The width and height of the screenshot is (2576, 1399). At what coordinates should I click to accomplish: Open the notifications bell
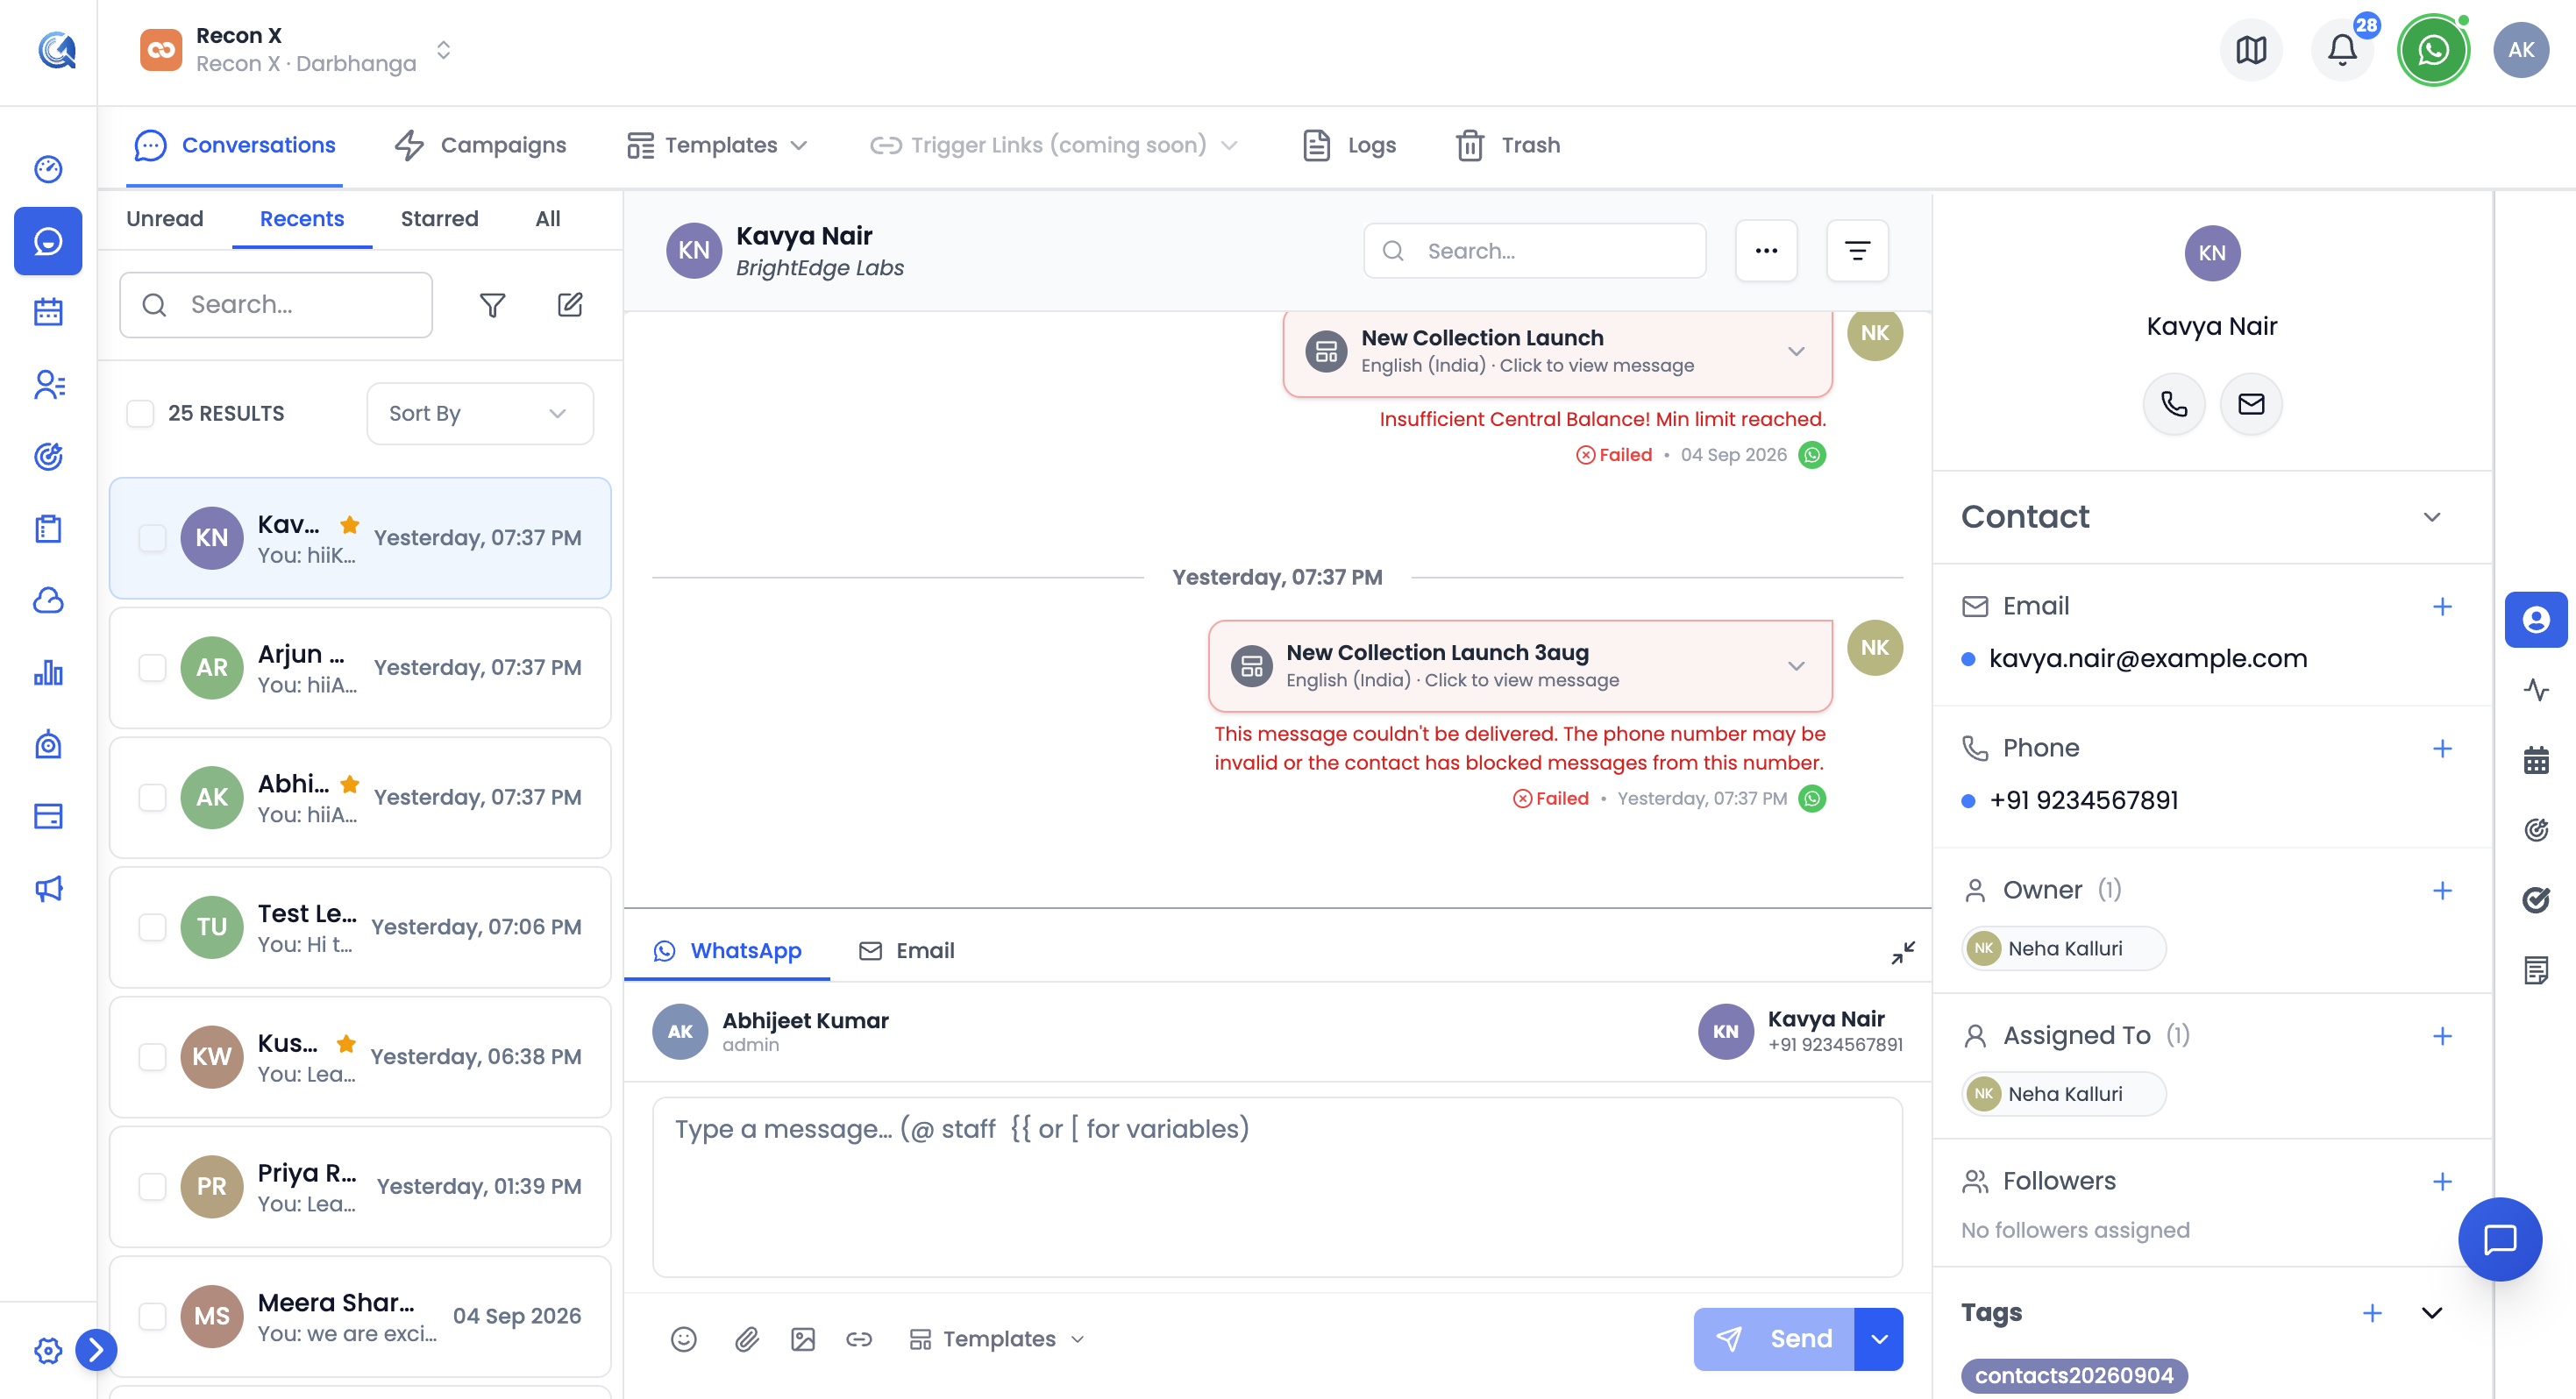point(2341,50)
